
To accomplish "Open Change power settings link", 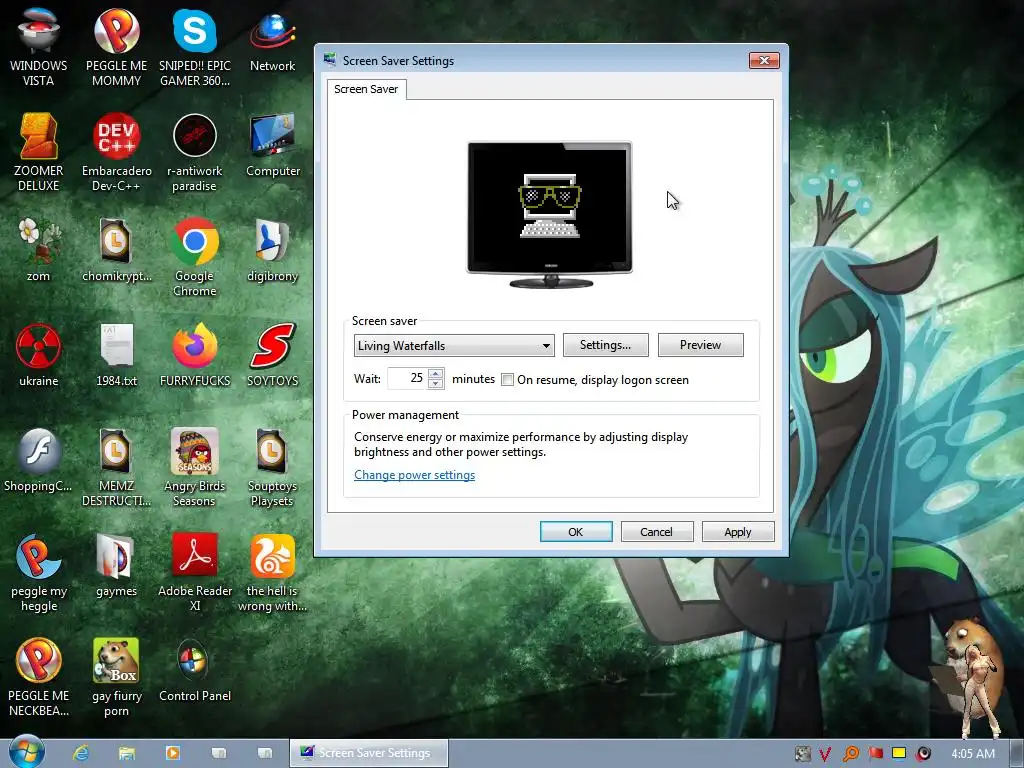I will 415,475.
